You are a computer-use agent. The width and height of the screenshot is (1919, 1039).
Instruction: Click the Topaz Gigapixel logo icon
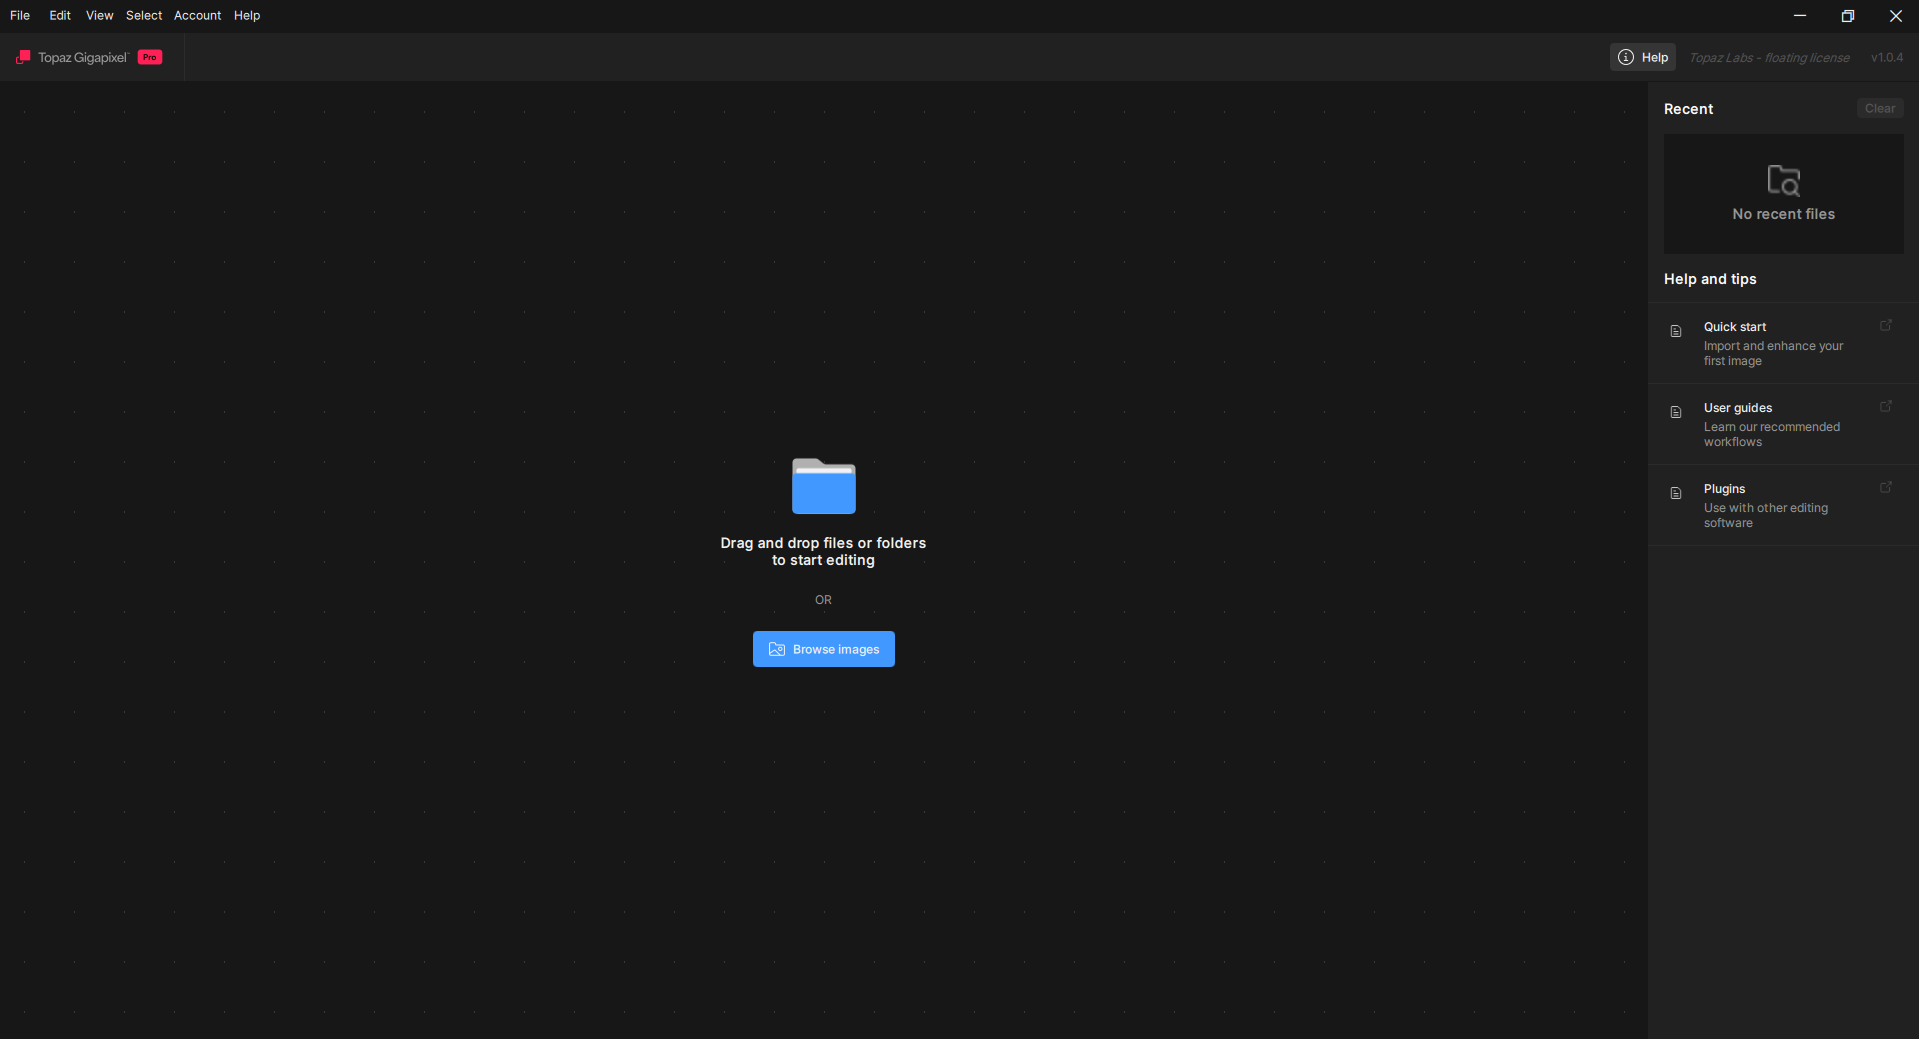23,57
